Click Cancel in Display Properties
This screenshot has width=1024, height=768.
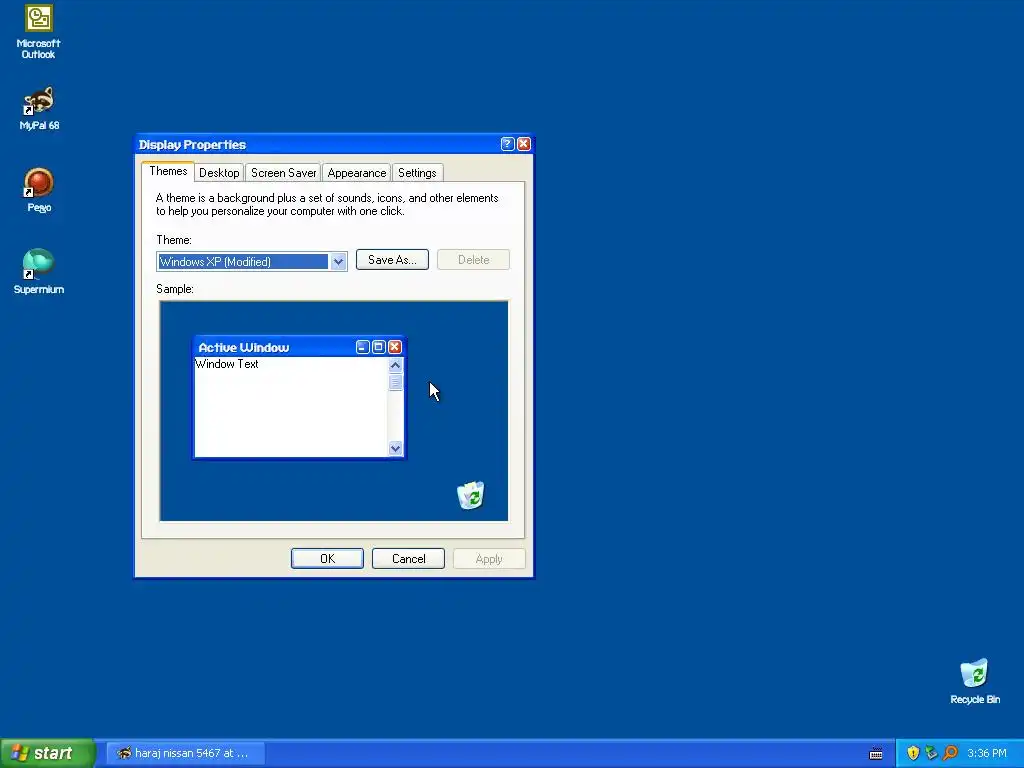click(x=408, y=559)
